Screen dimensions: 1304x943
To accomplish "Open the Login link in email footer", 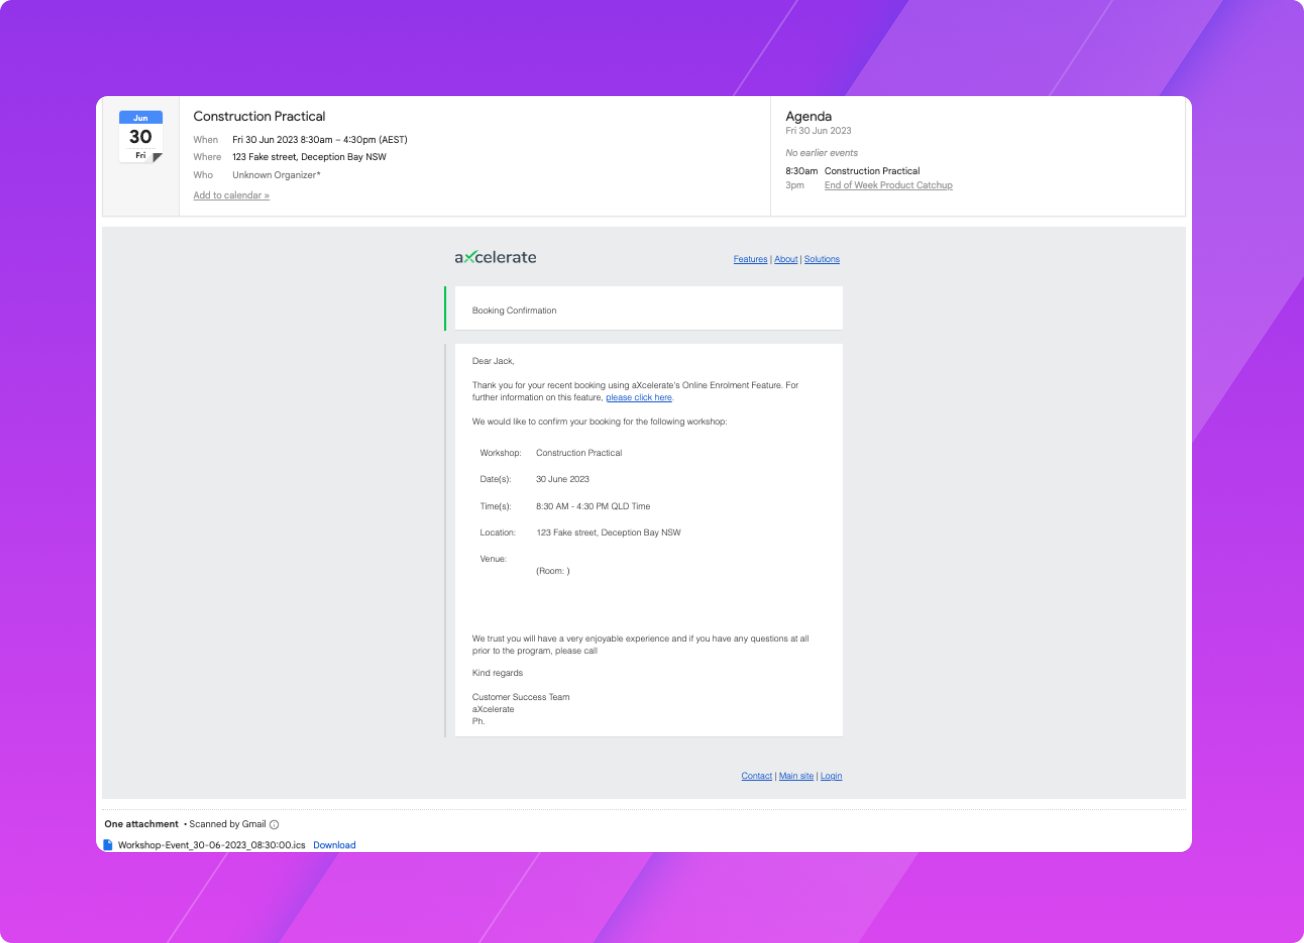I will point(831,776).
